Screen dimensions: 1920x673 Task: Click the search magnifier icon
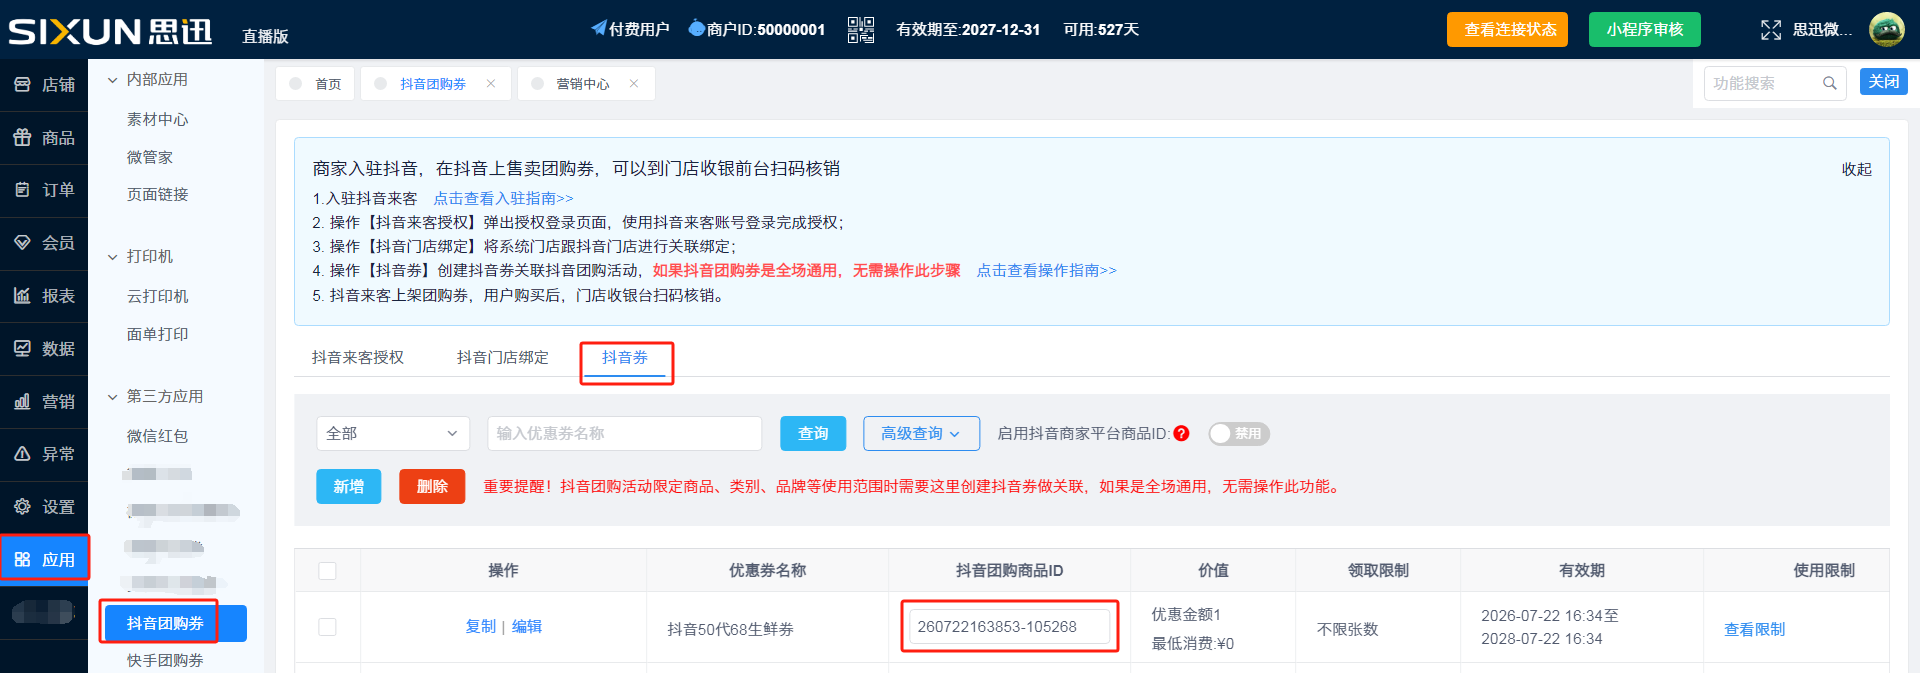tap(1829, 83)
